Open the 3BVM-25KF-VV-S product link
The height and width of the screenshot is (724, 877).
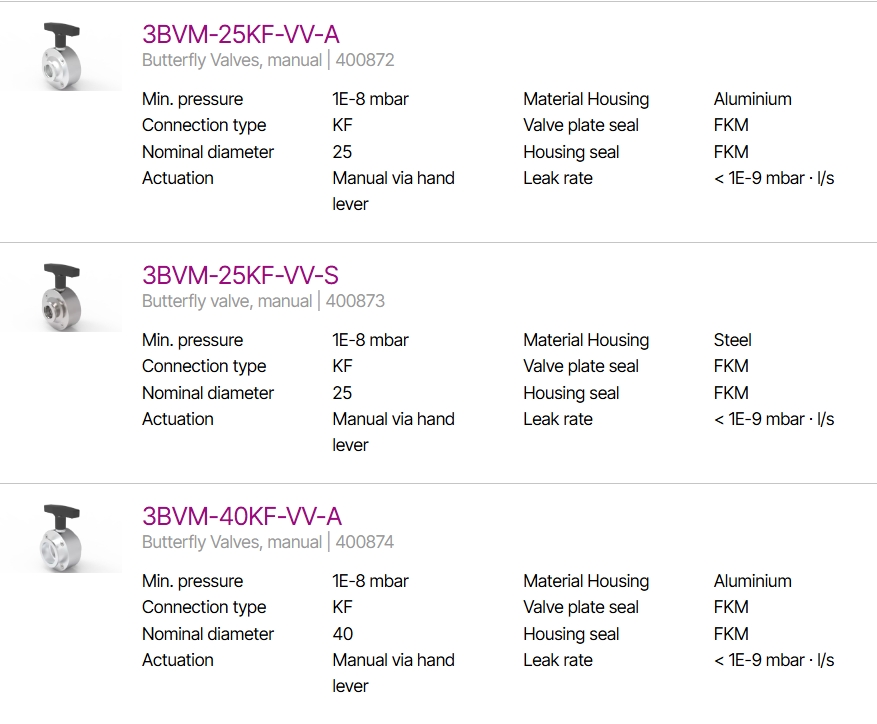pos(240,275)
